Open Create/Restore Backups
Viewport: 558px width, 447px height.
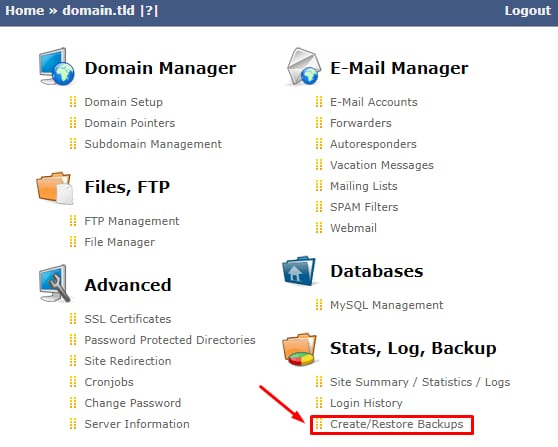pos(396,424)
